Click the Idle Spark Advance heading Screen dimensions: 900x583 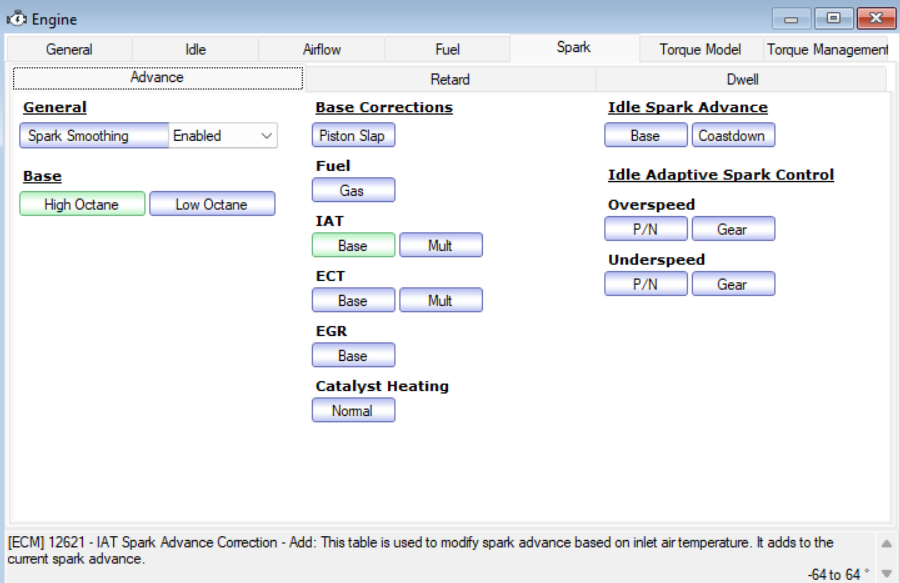coord(688,107)
